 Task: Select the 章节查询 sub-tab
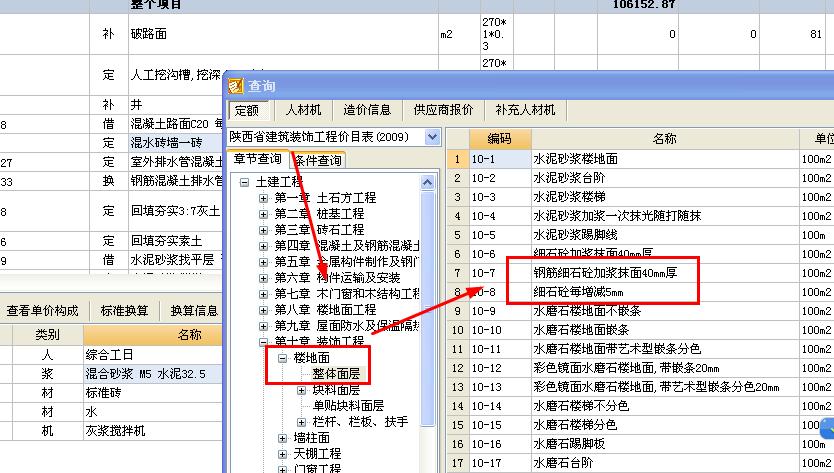coord(257,159)
